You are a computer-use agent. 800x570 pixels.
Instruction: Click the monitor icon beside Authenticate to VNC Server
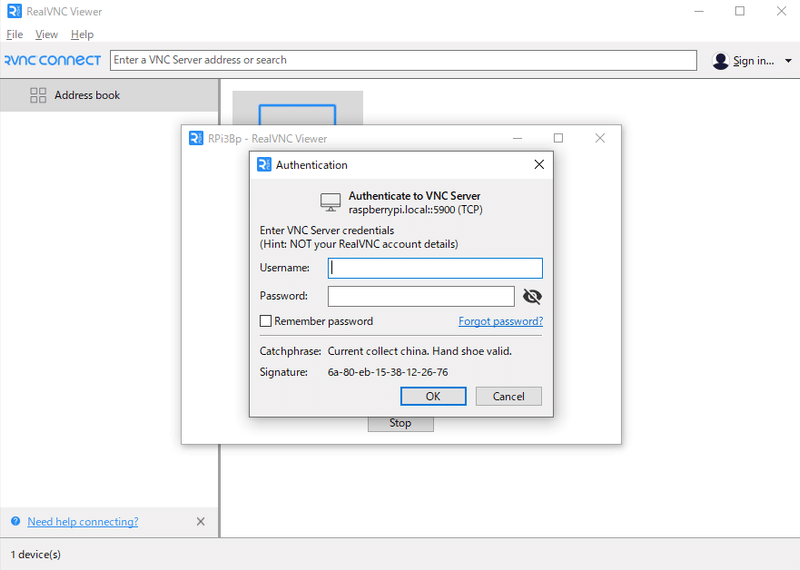coord(330,202)
